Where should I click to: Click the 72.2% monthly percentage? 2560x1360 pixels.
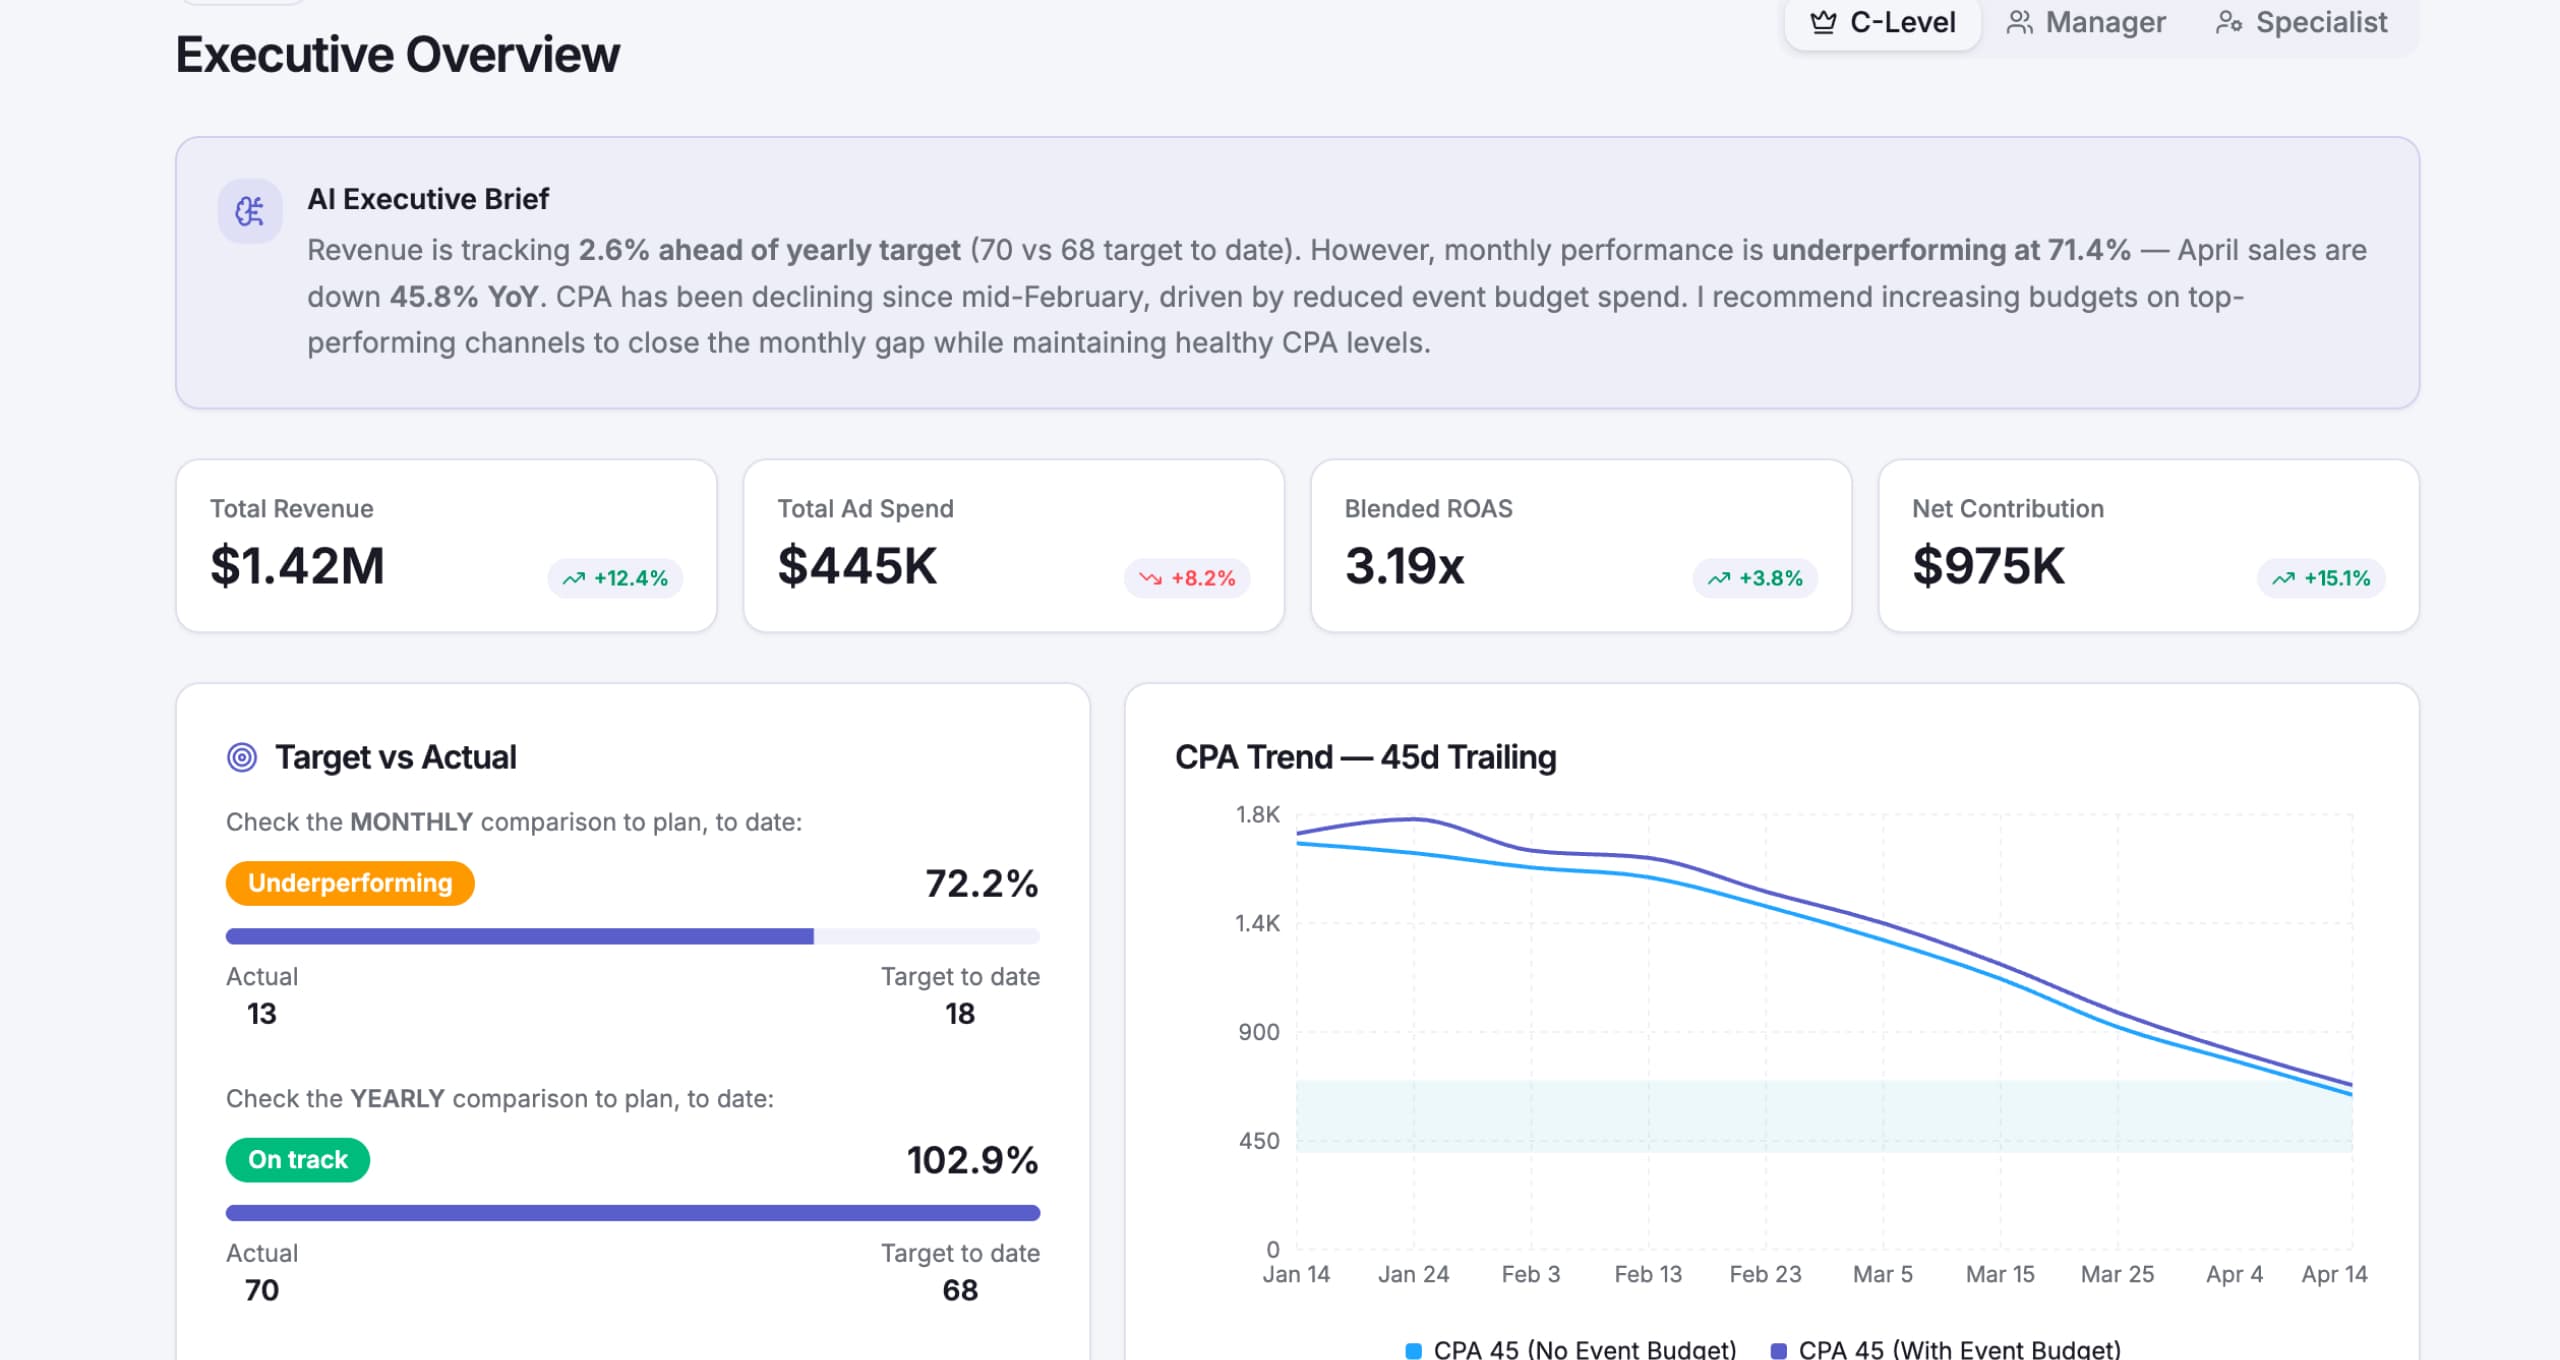[982, 883]
